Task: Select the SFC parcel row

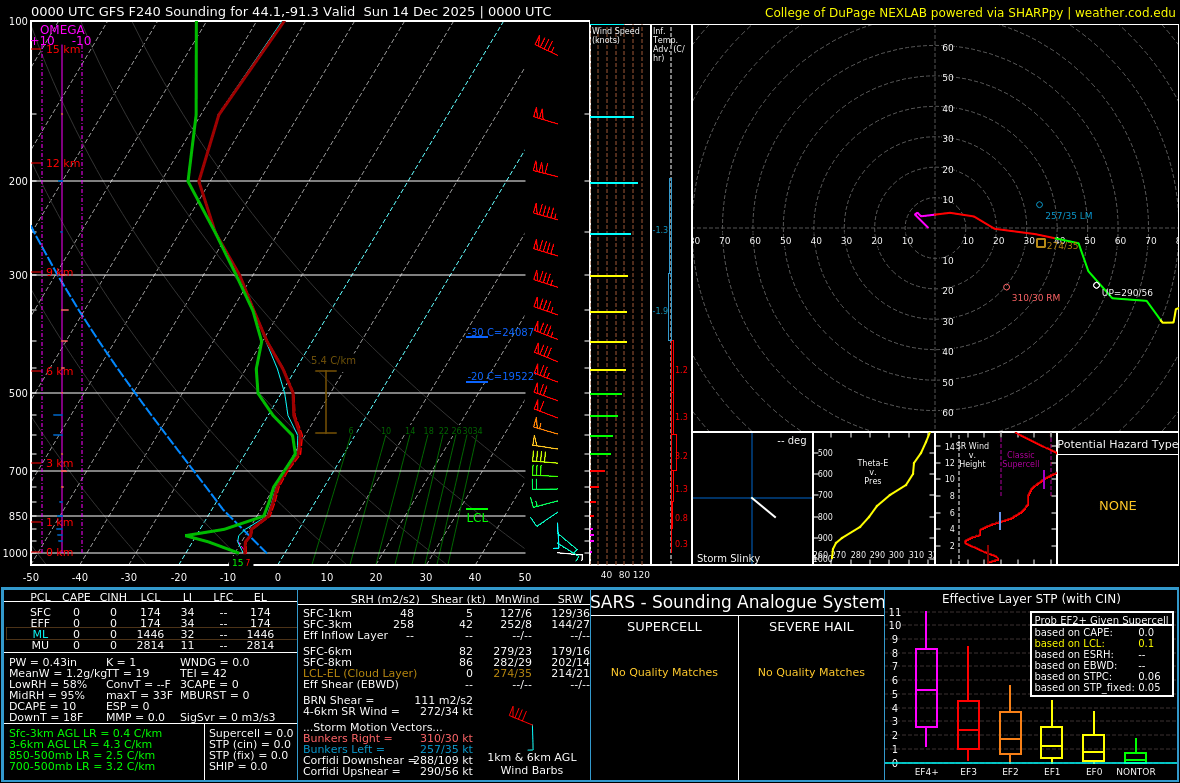Action: [151, 612]
